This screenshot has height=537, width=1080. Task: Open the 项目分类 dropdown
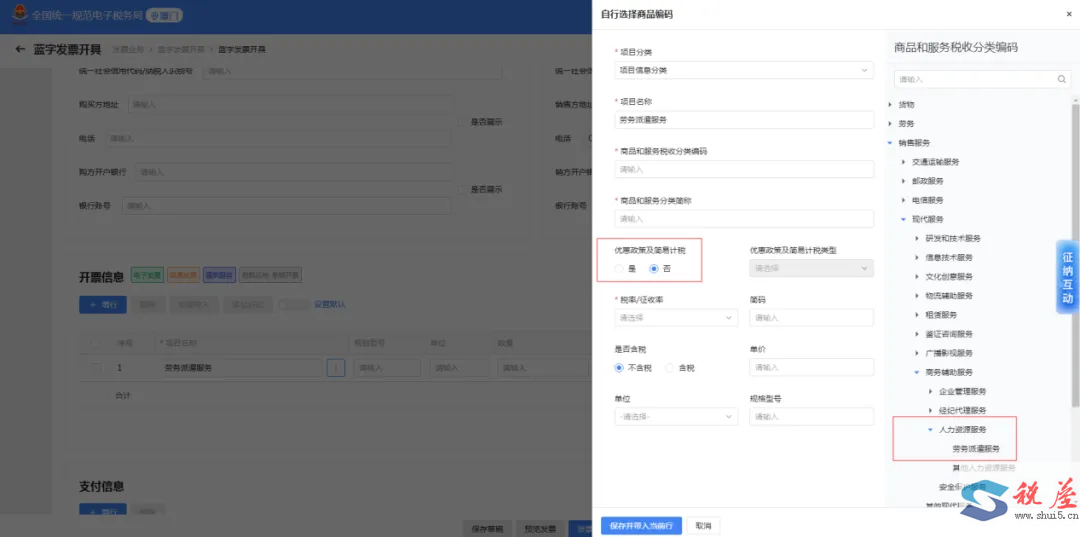click(744, 70)
